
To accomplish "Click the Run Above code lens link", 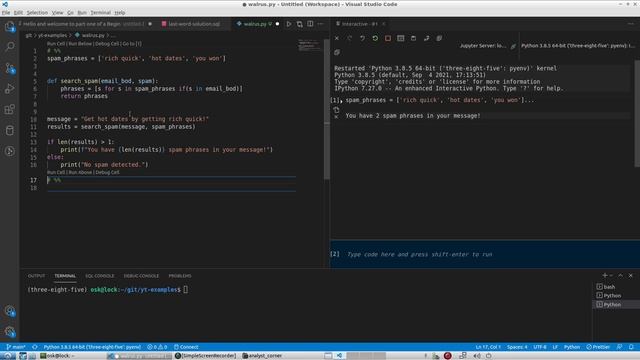I will point(80,172).
